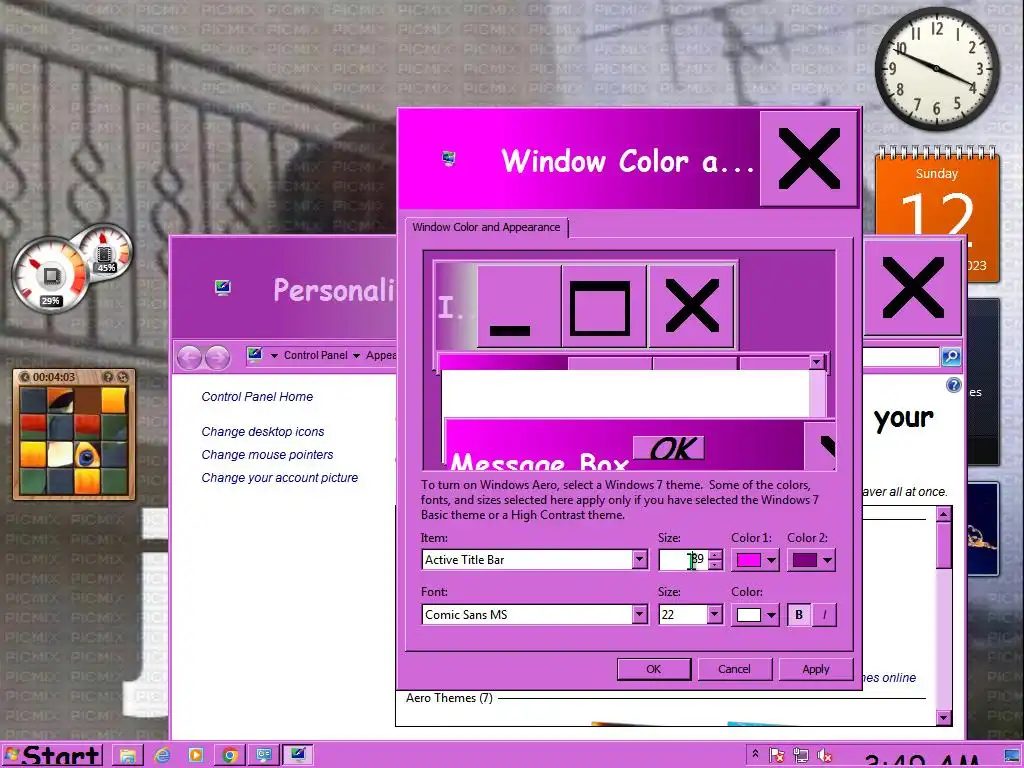Open the Start menu
This screenshot has height=768, width=1024.
(52, 756)
